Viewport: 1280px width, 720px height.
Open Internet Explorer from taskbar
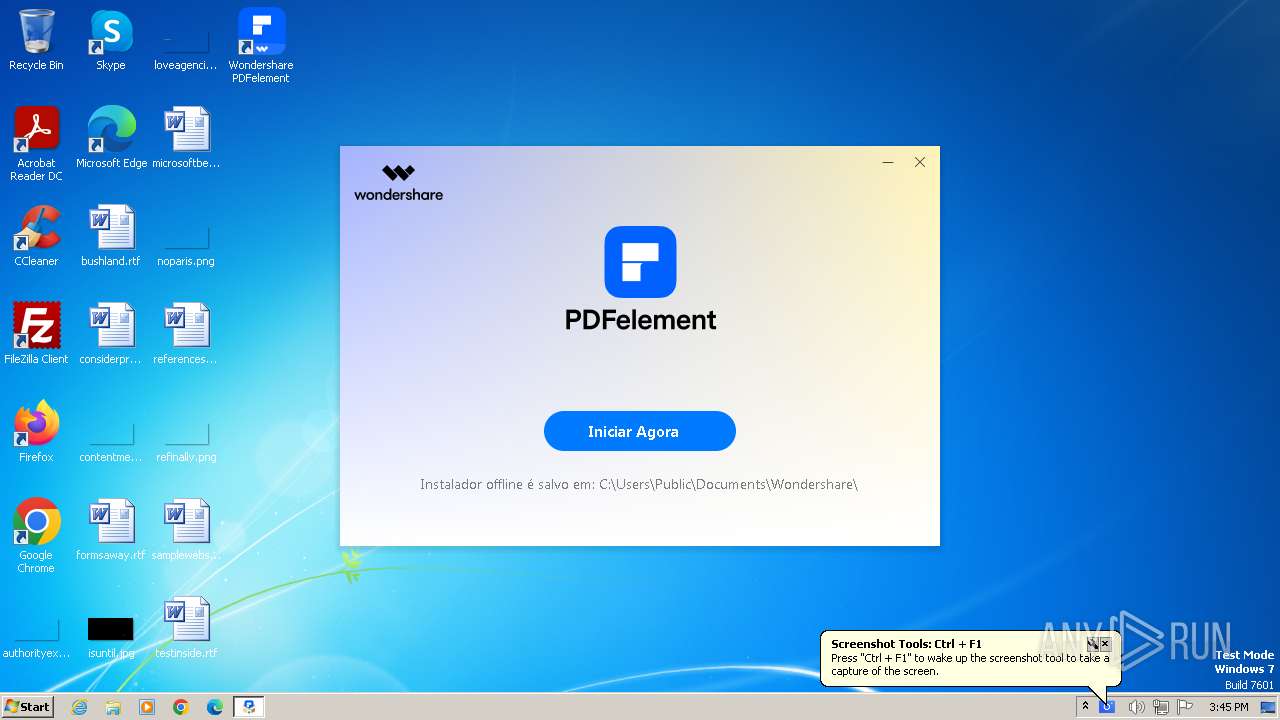(x=79, y=707)
